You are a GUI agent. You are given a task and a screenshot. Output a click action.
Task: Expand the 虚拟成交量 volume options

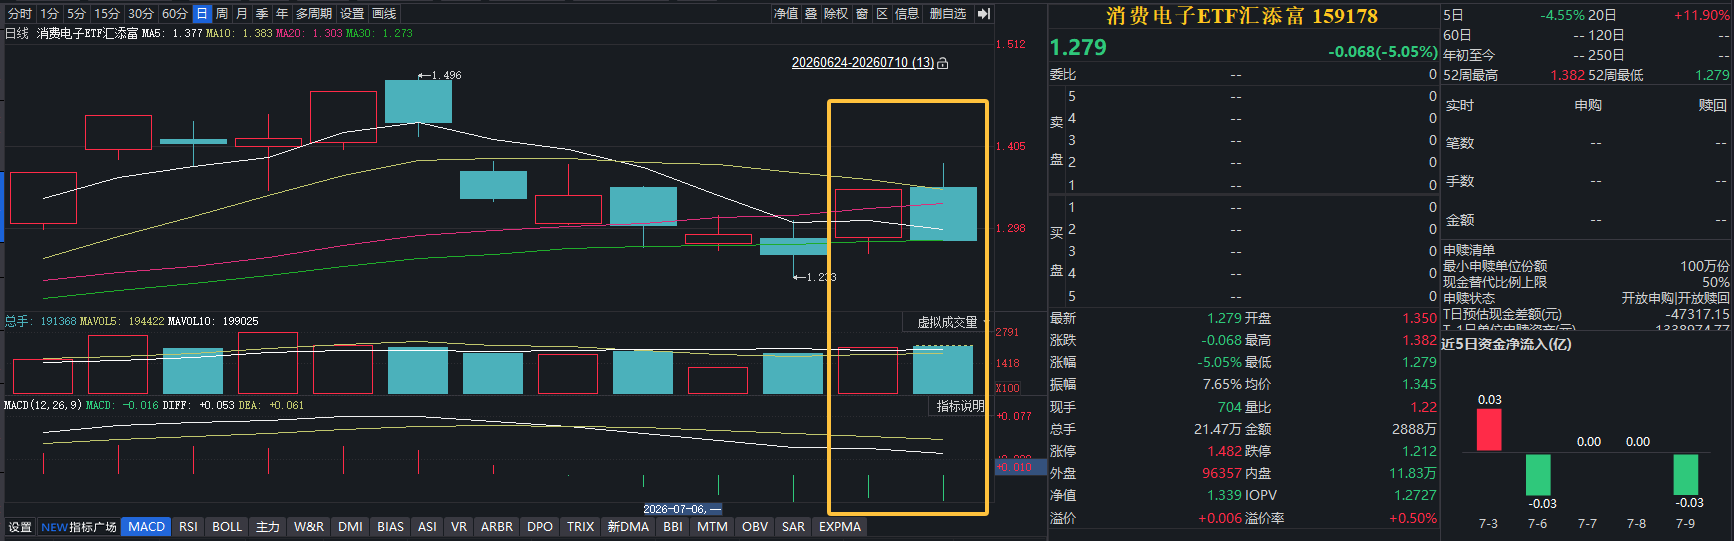click(x=950, y=322)
